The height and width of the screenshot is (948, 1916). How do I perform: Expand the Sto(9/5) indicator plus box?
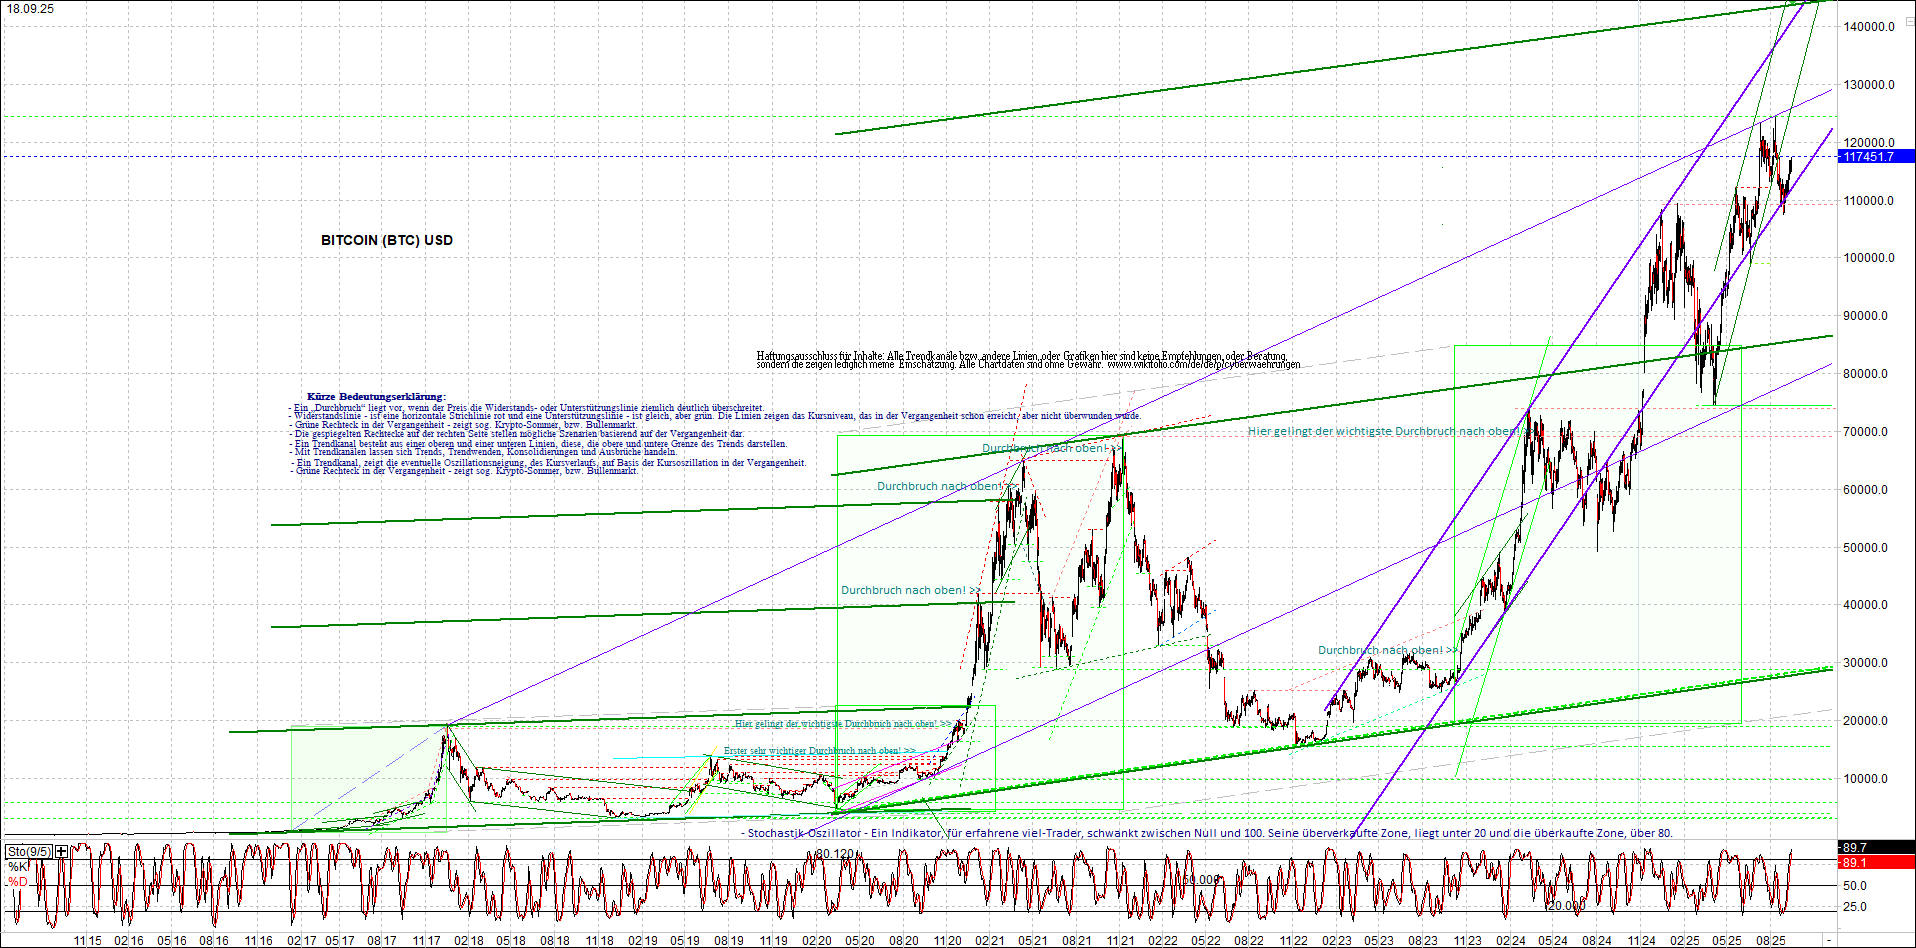[x=62, y=852]
